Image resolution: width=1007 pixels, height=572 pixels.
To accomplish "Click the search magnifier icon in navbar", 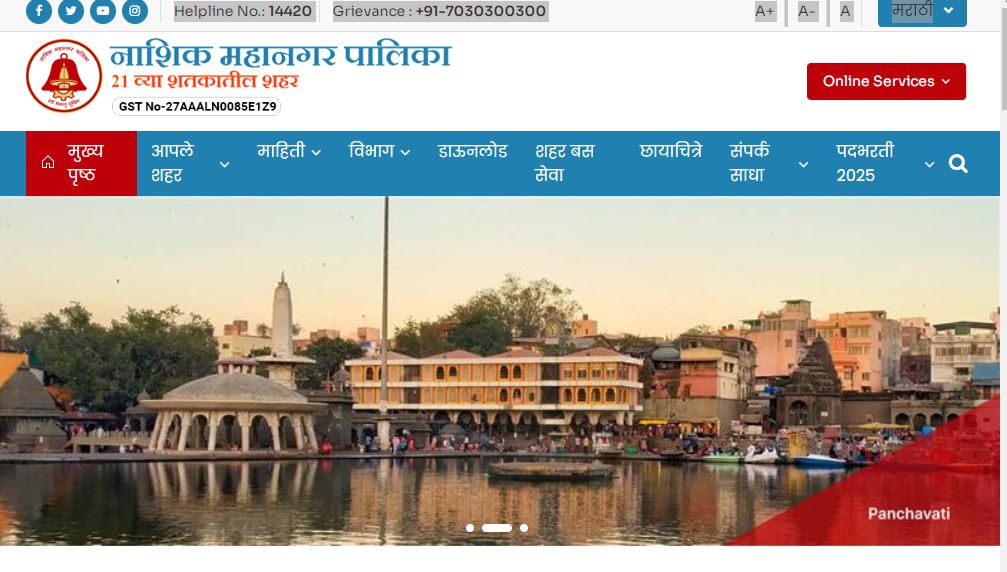I will click(x=958, y=164).
